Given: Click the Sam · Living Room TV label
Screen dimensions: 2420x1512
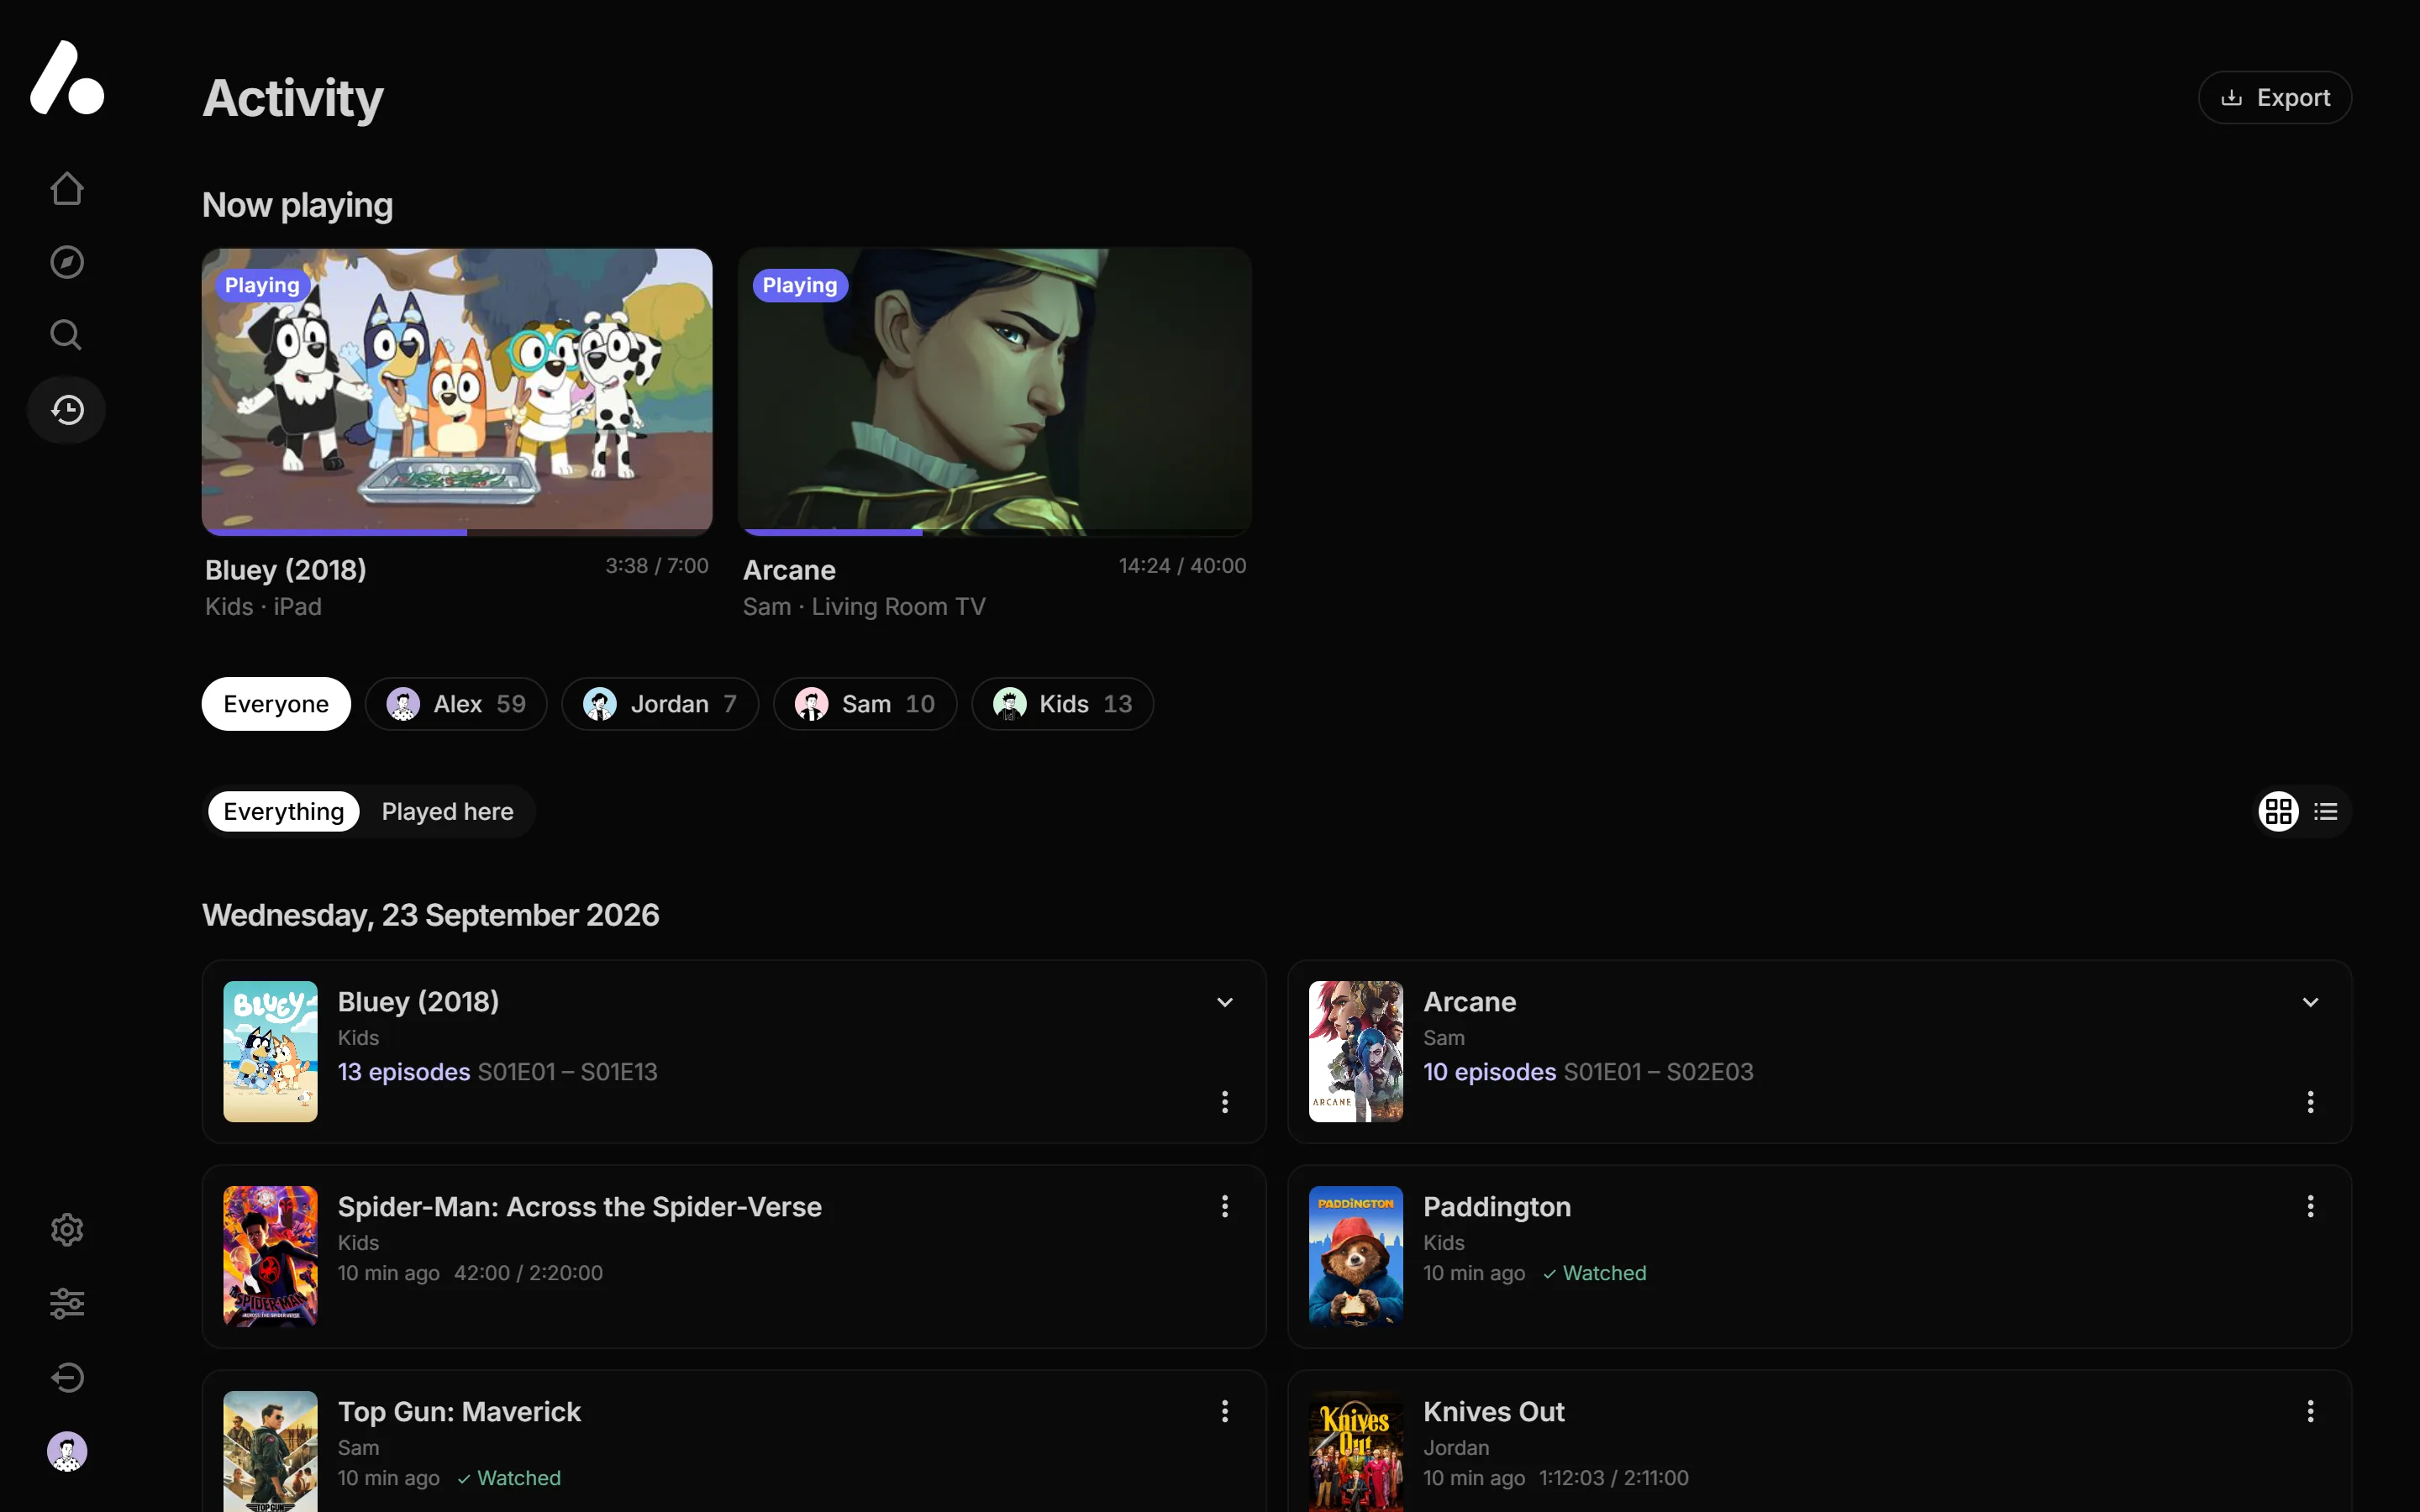Looking at the screenshot, I should (863, 606).
